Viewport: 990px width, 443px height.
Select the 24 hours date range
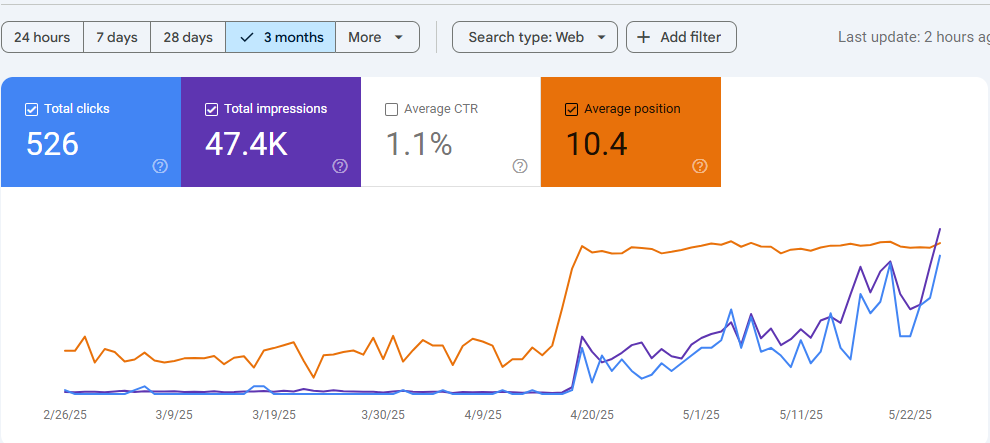[42, 37]
